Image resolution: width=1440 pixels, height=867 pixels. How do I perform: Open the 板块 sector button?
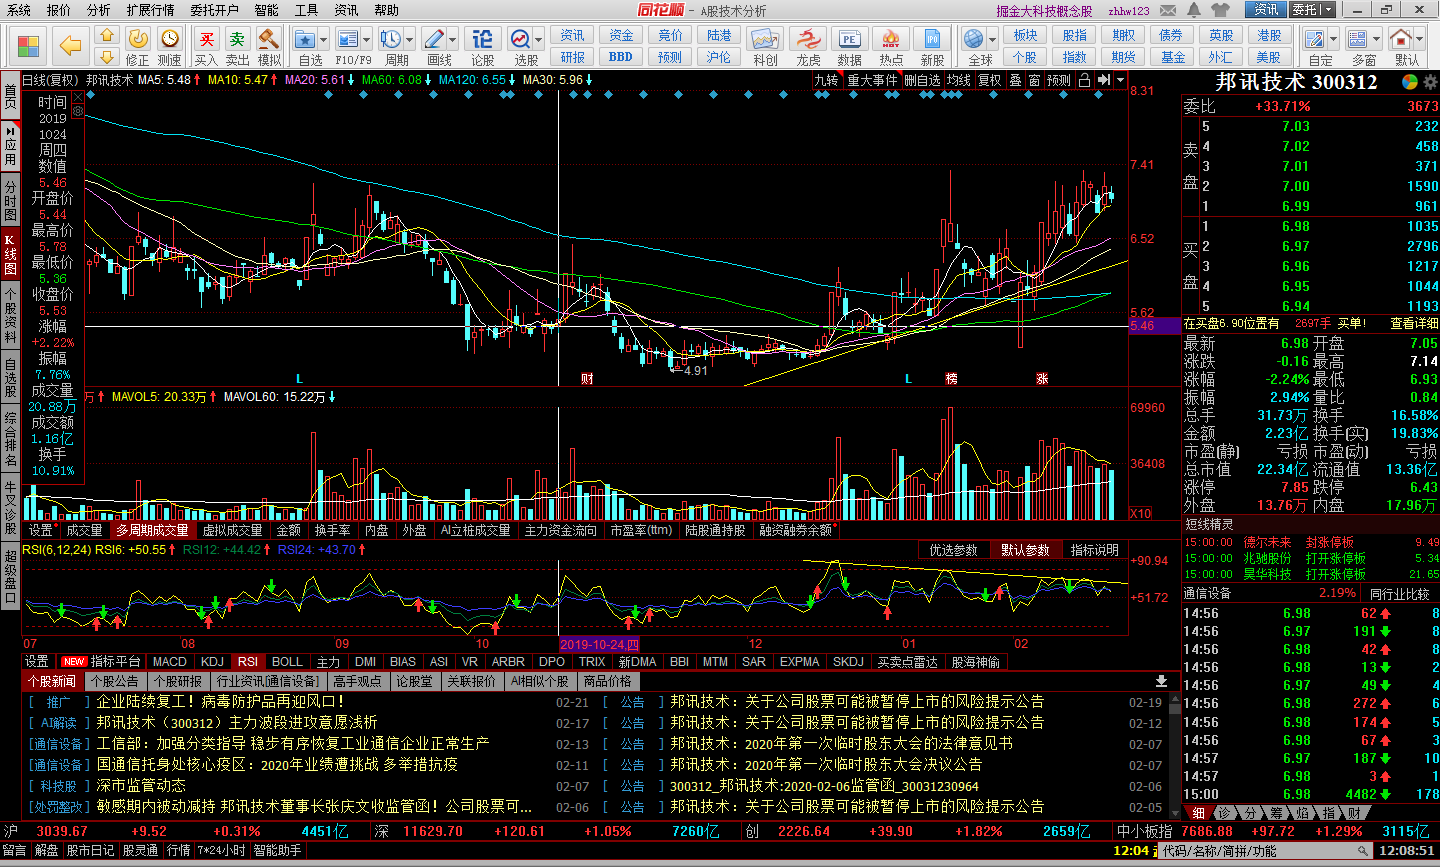tap(1025, 35)
